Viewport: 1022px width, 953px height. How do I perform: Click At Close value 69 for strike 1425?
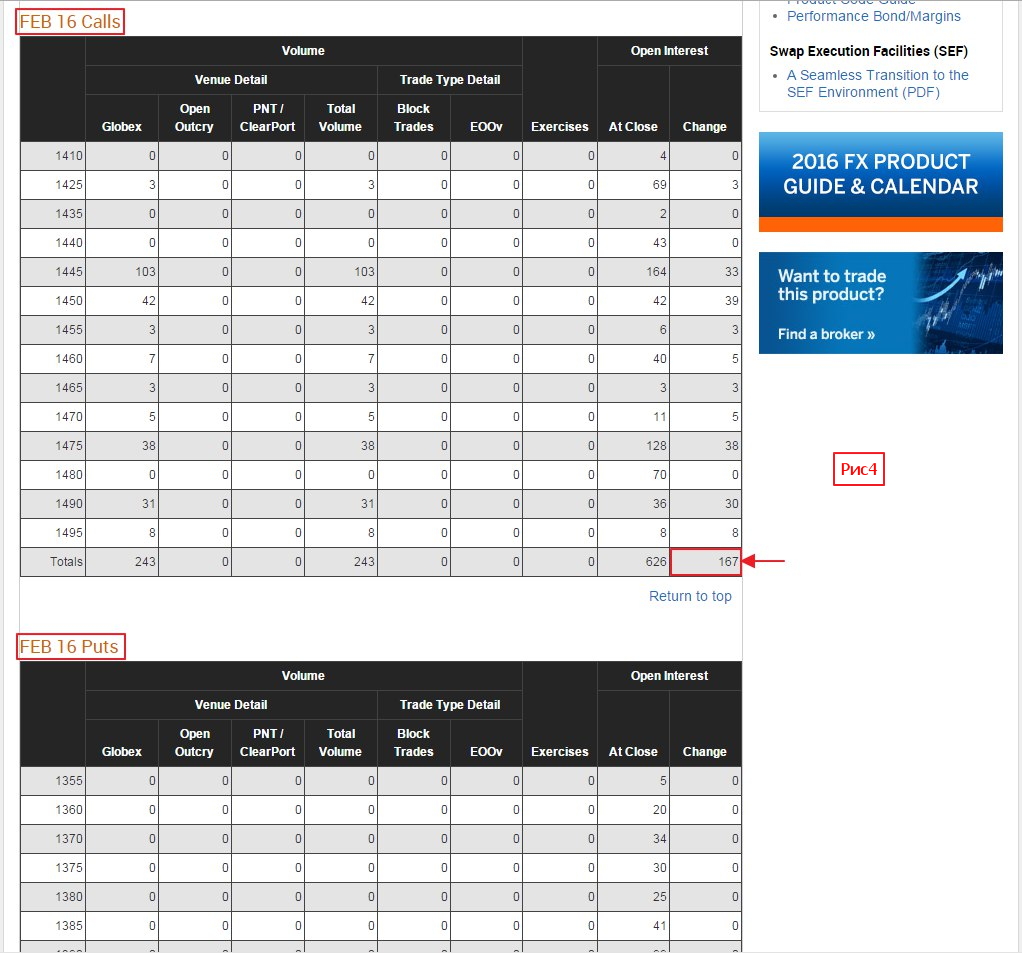[x=660, y=184]
